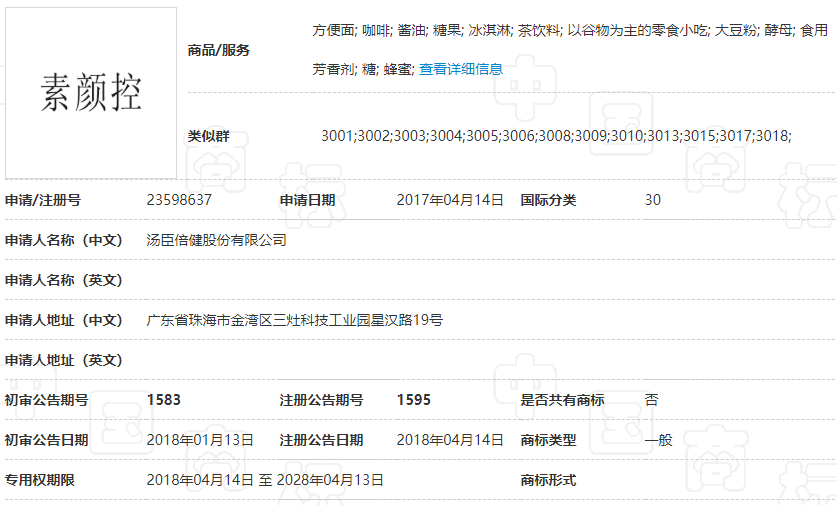This screenshot has height=505, width=837.
Task: Click the 注册公告期号 label
Action: (321, 400)
